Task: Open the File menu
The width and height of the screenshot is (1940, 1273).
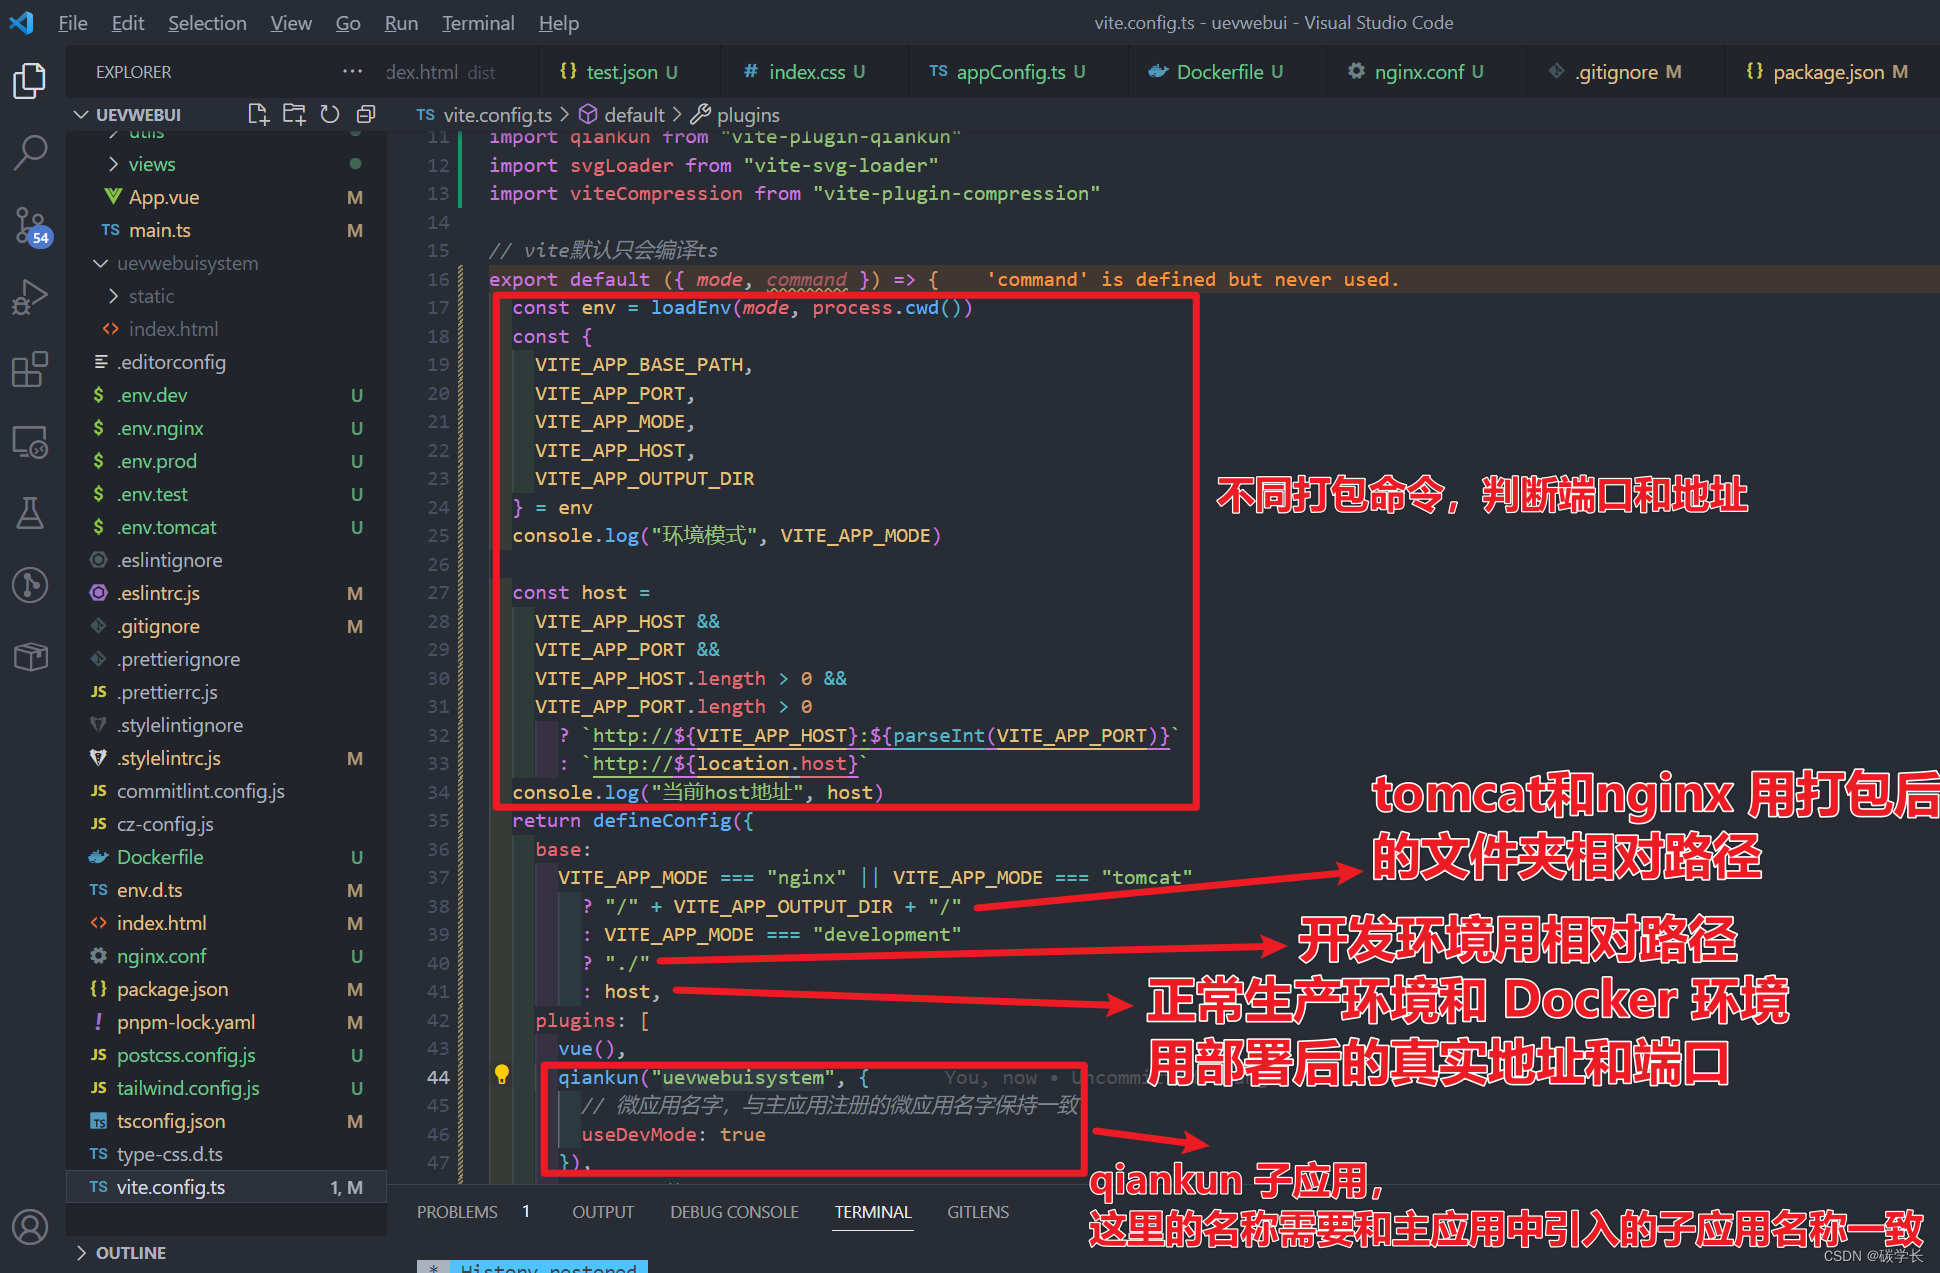Action: (x=73, y=22)
